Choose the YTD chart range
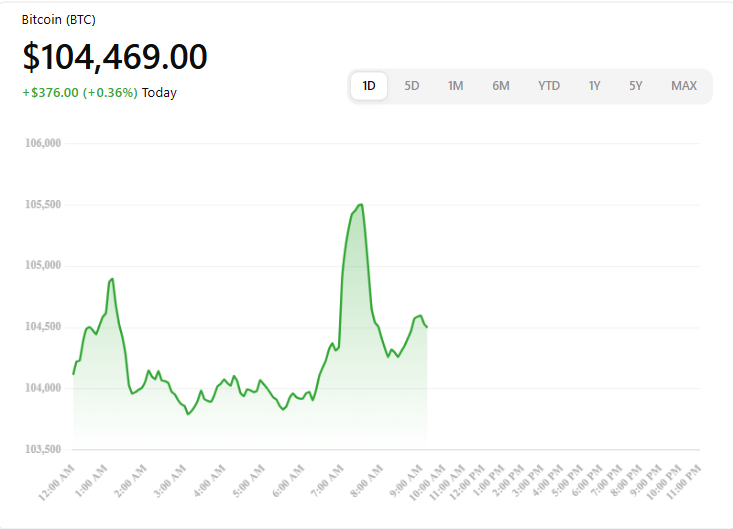This screenshot has height=529, width=733. (549, 86)
